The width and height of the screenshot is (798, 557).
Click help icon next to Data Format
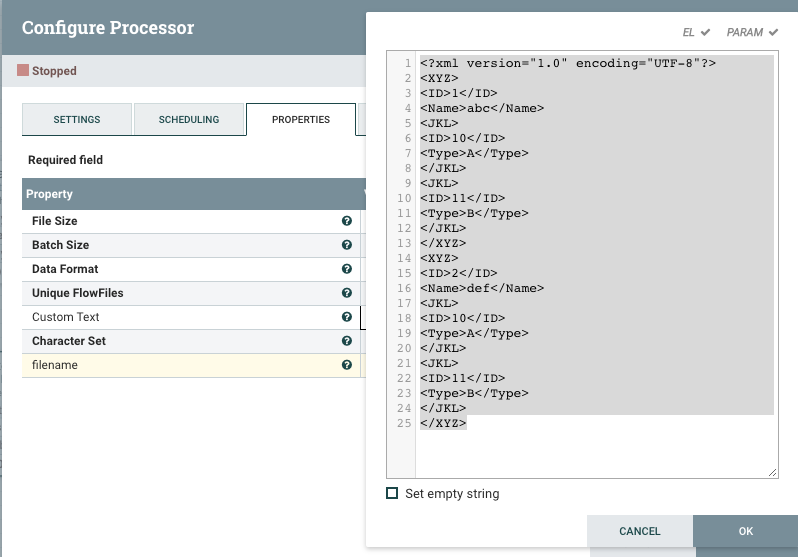(x=347, y=269)
